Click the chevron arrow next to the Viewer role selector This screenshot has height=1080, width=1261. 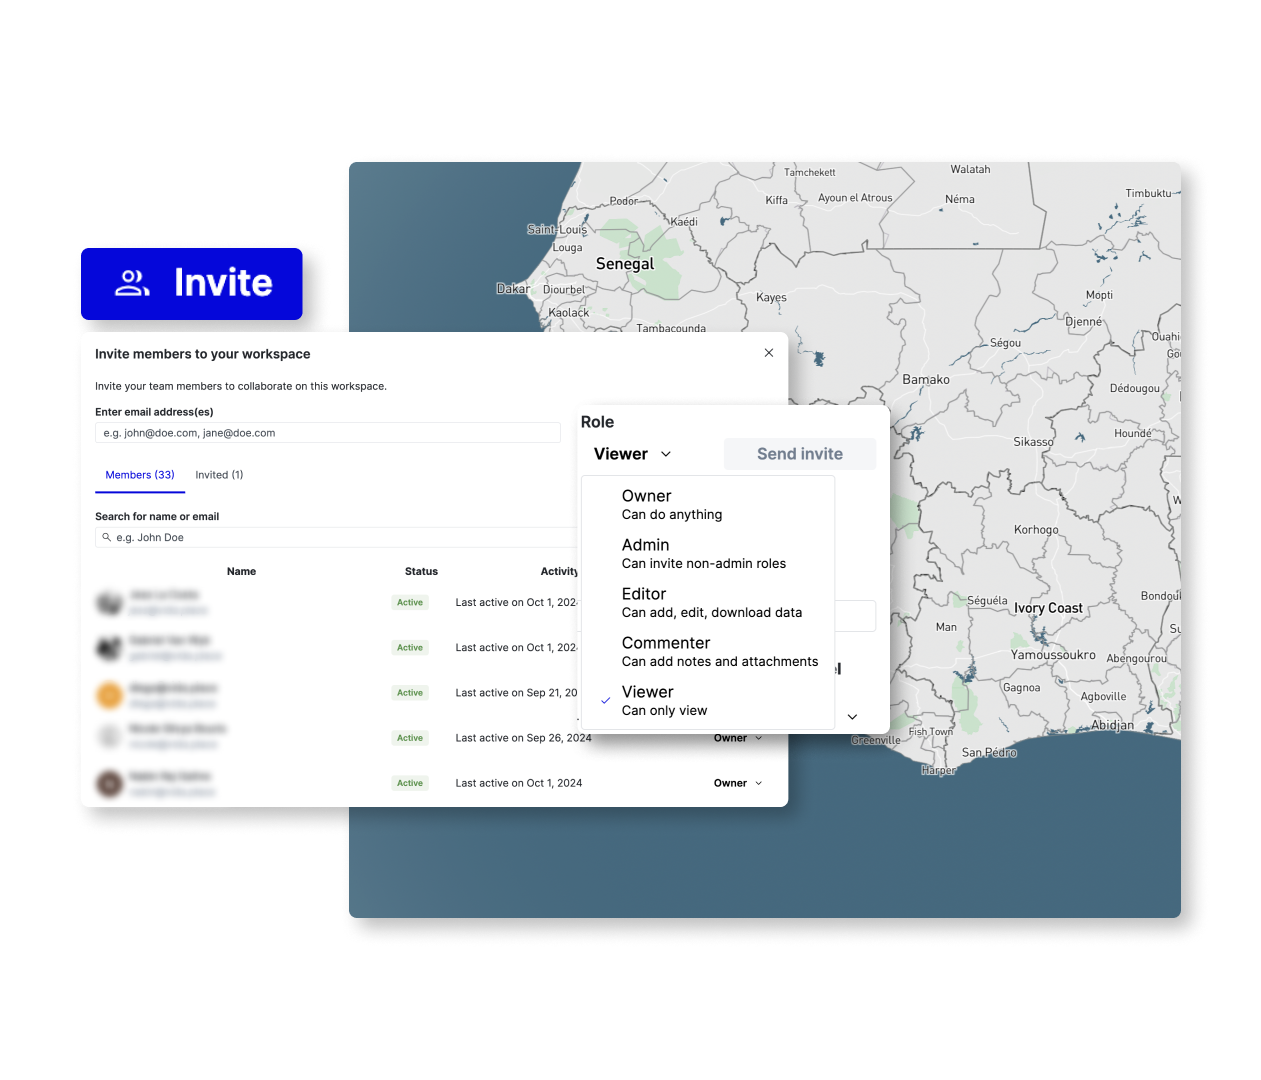[x=666, y=454]
